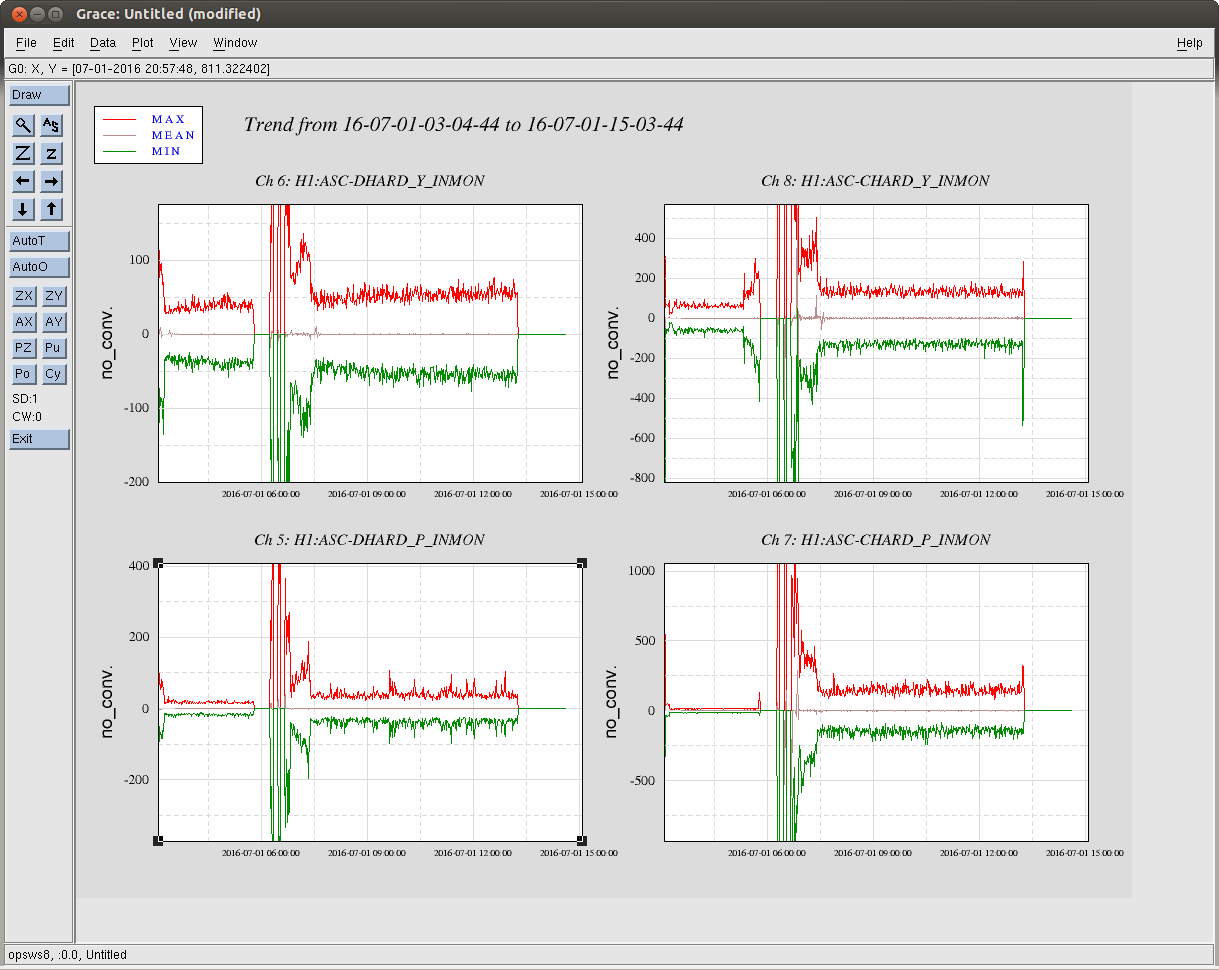Image resolution: width=1219 pixels, height=970 pixels.
Task: Open the Edit menu
Action: tap(64, 43)
